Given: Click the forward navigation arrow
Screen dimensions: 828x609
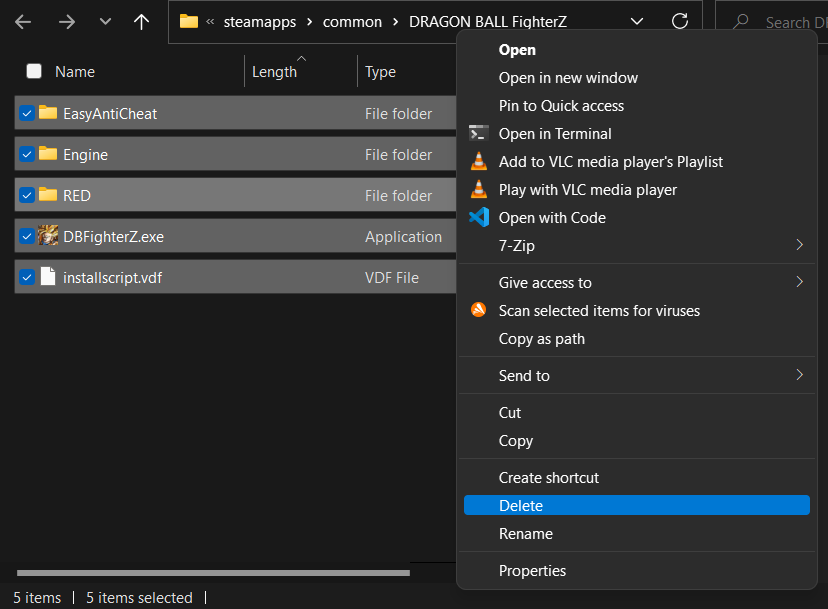Looking at the screenshot, I should pyautogui.click(x=67, y=22).
